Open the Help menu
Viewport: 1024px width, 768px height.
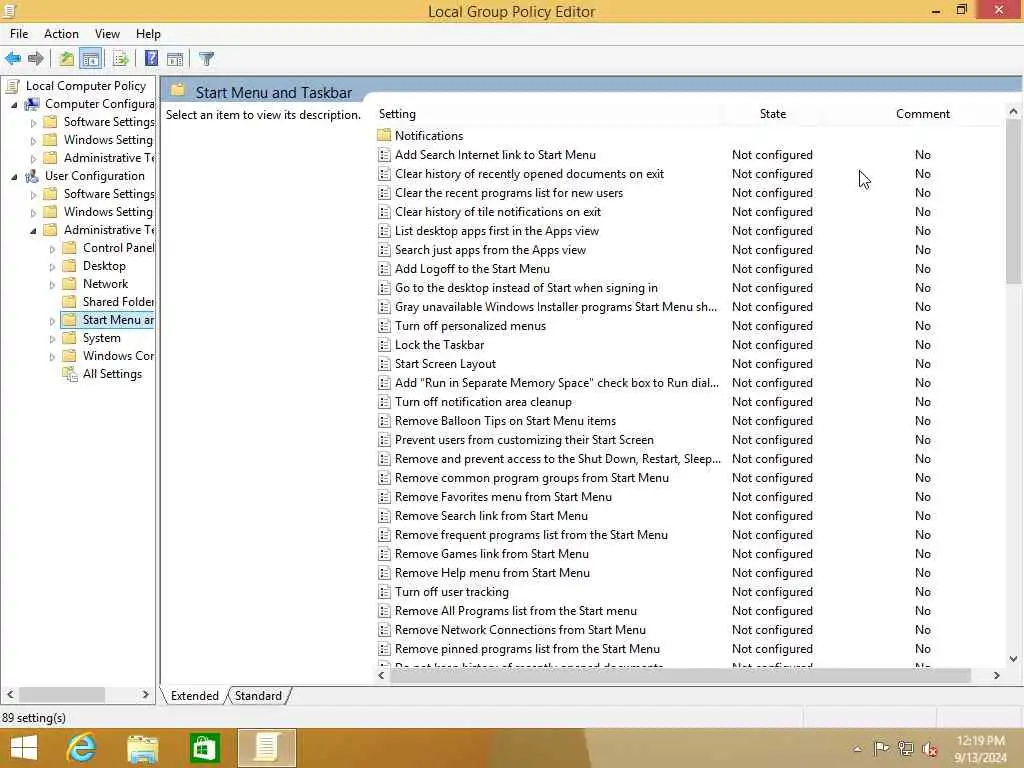pos(148,34)
